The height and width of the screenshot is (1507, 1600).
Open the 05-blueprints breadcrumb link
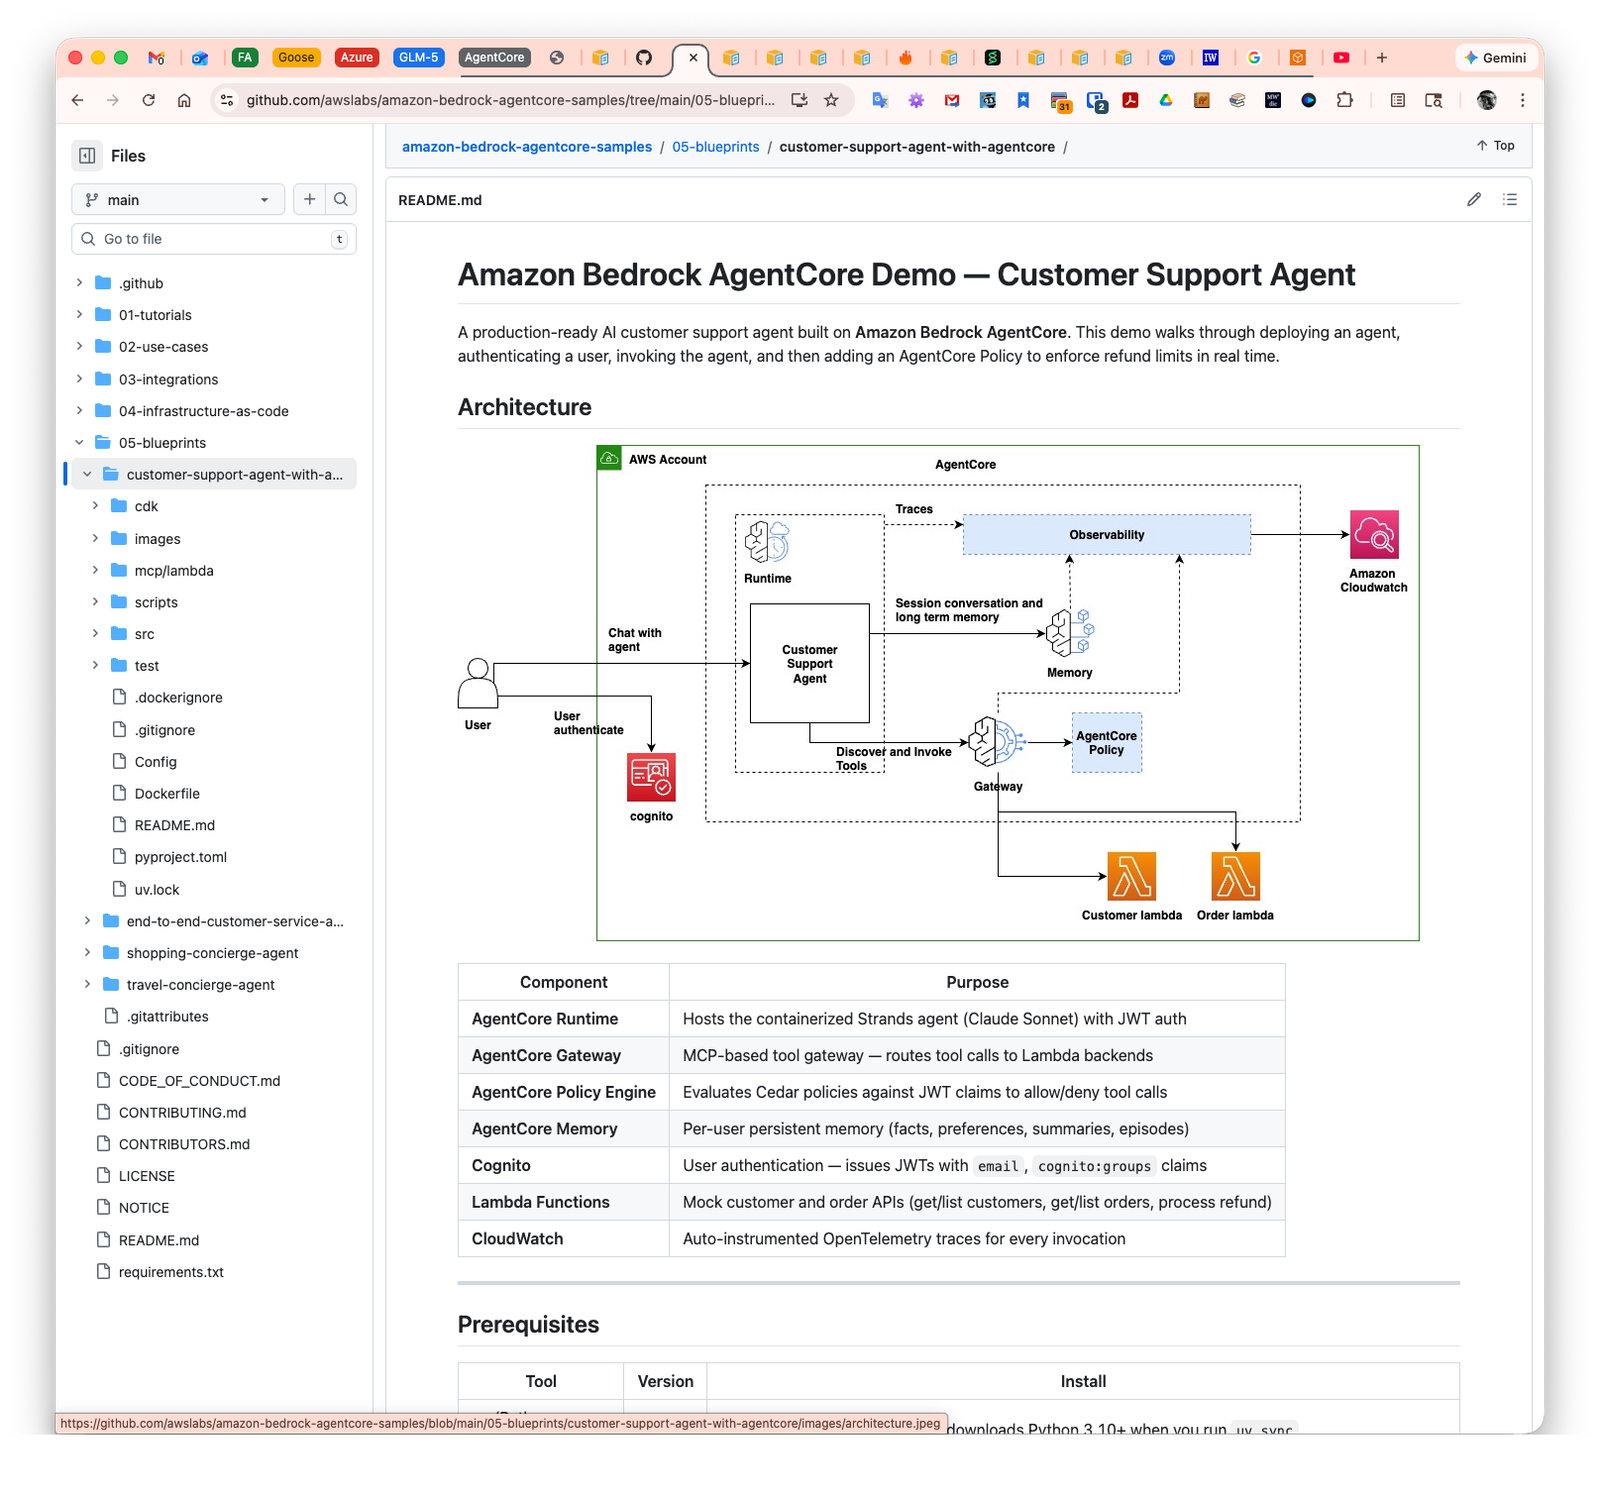tap(715, 146)
